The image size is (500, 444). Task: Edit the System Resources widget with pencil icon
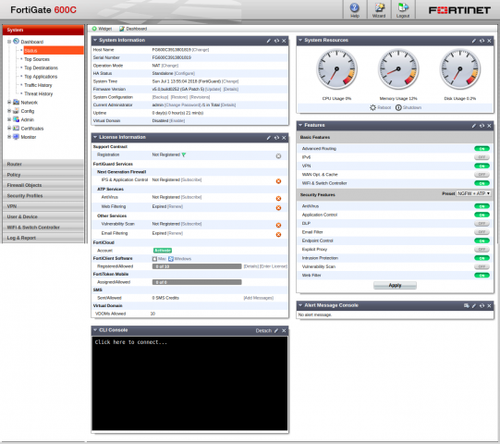(x=474, y=41)
